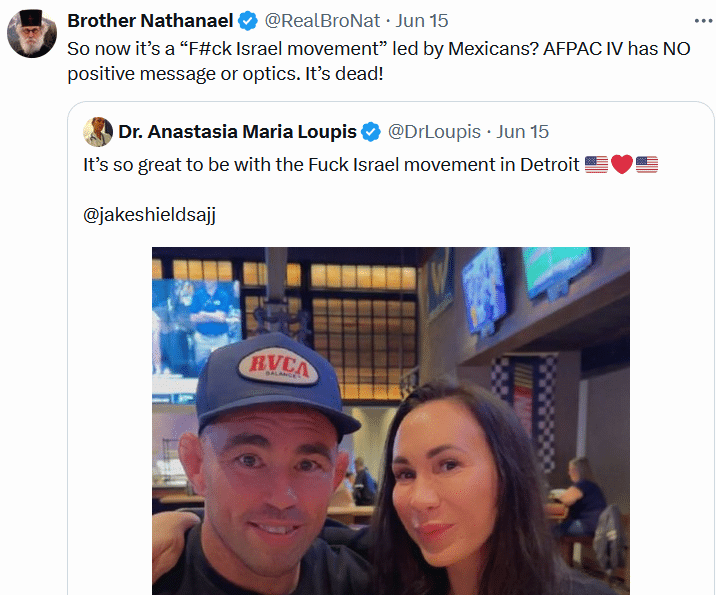This screenshot has height=595, width=716.
Task: Click the first US flag emoji
Action: pos(596,165)
